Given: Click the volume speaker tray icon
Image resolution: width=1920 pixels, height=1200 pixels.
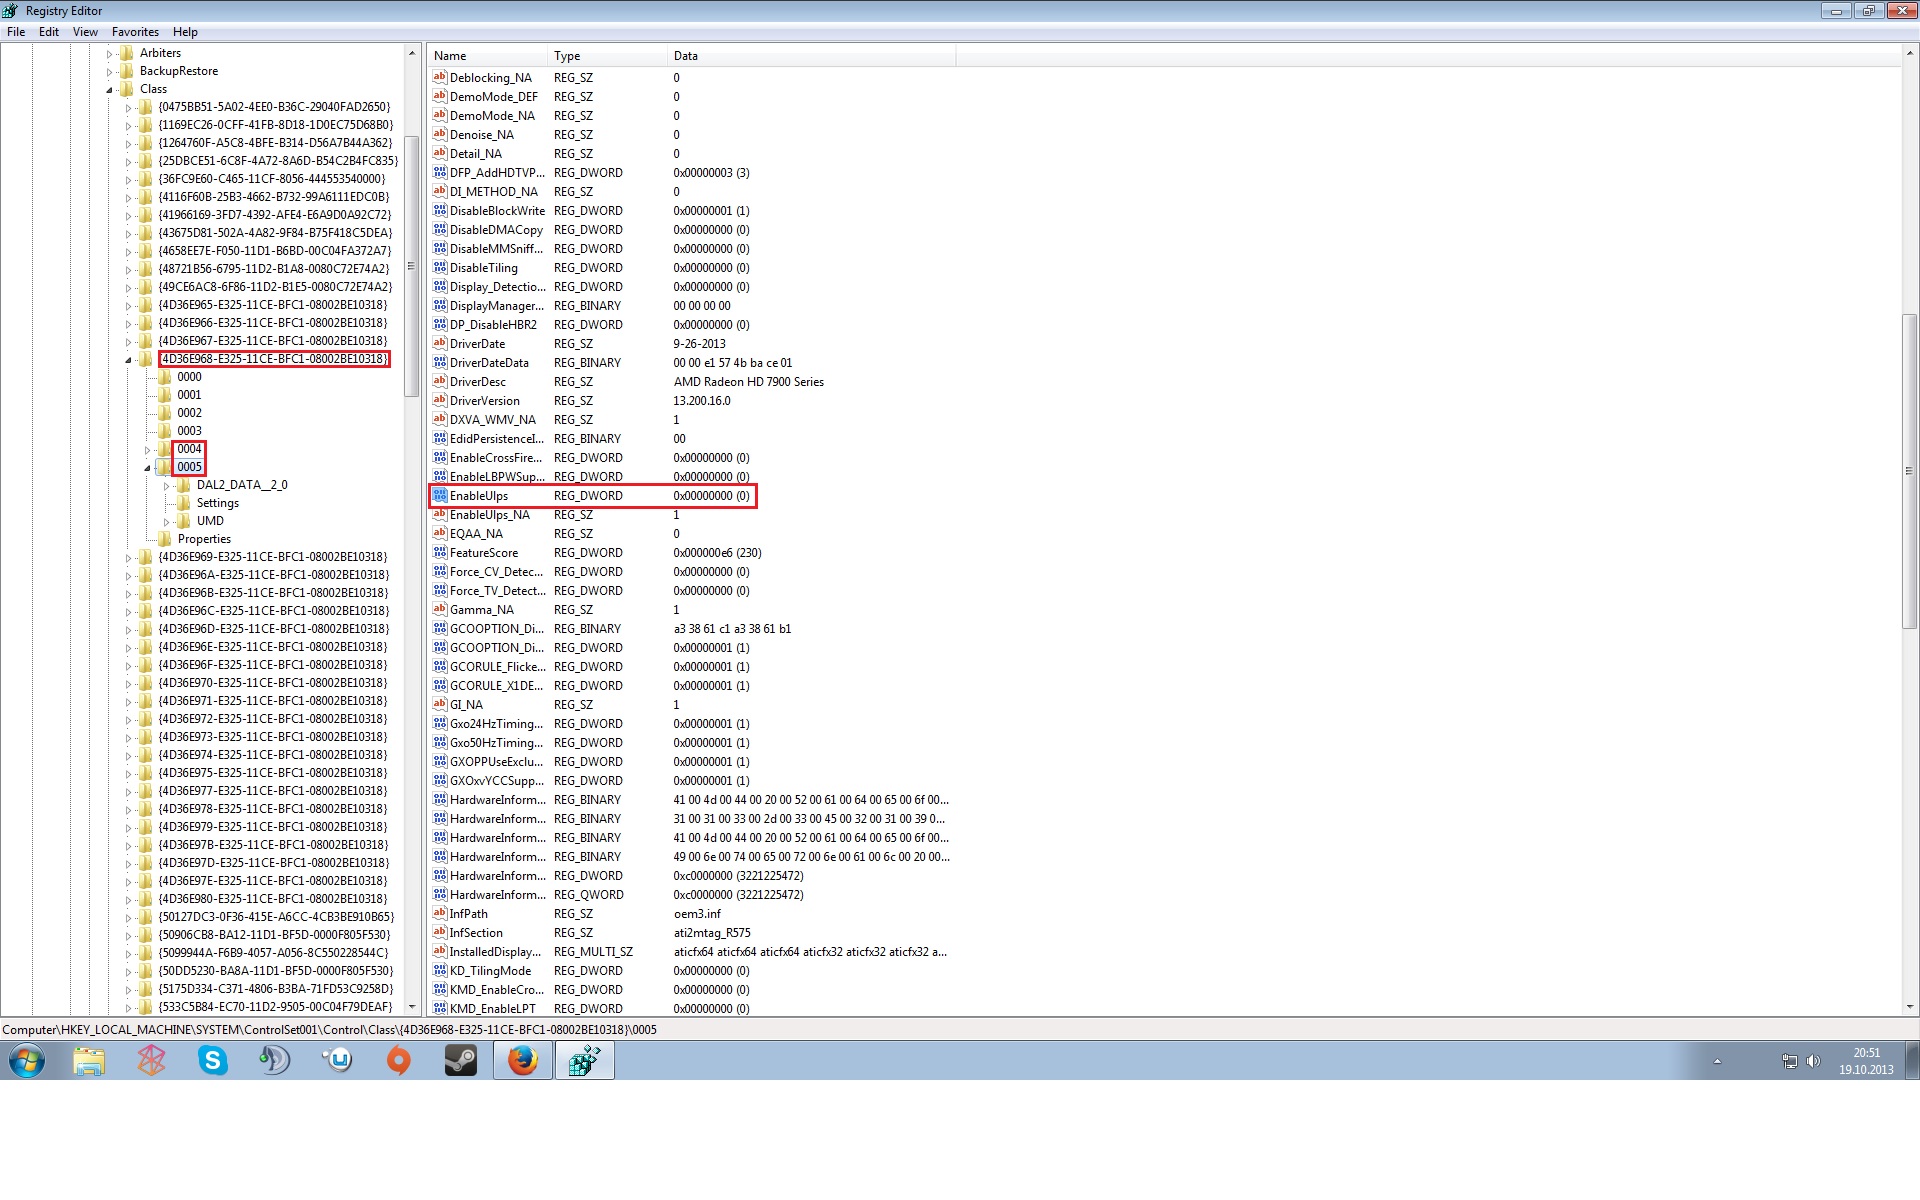Looking at the screenshot, I should [x=1813, y=1061].
